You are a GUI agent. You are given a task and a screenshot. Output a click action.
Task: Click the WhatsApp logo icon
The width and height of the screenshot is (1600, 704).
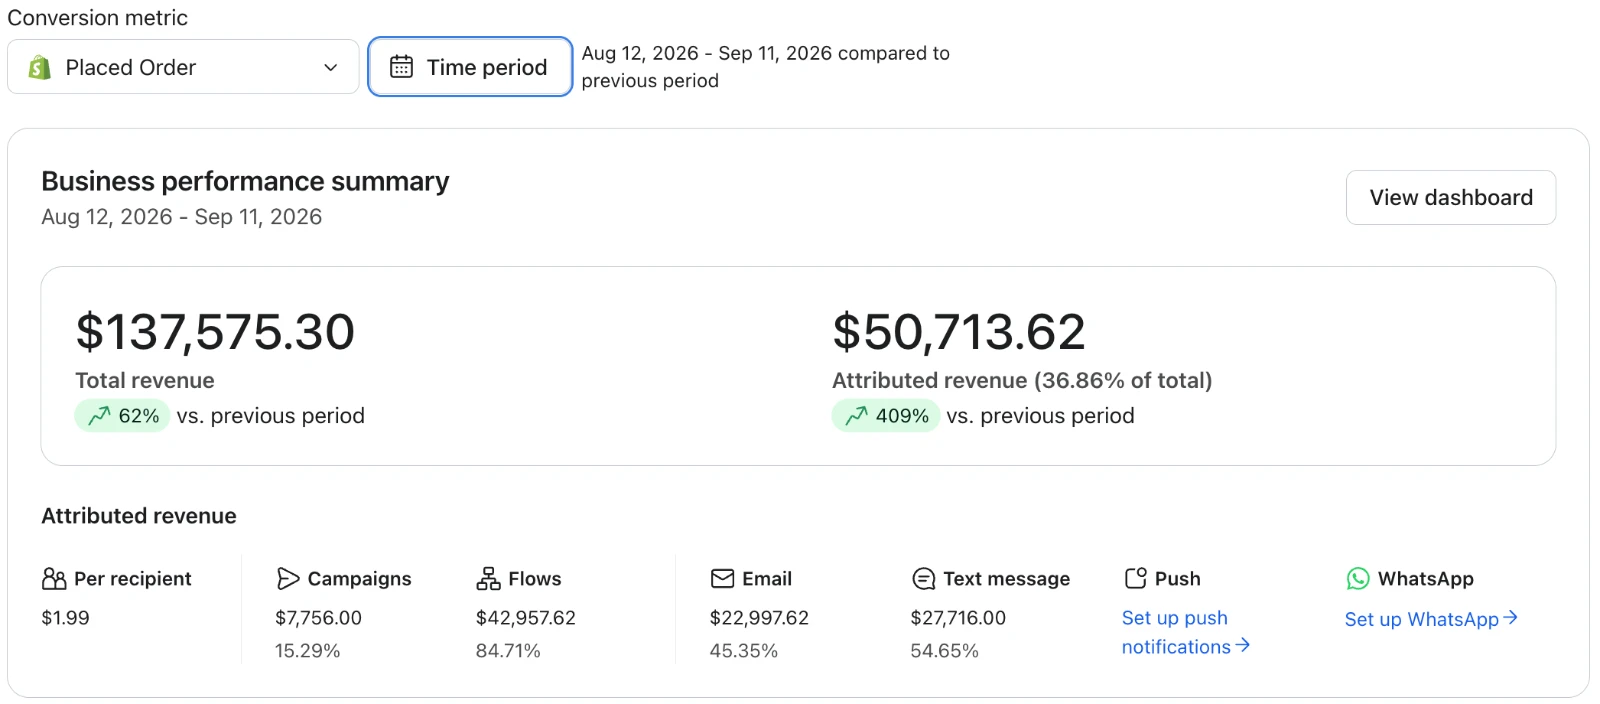point(1358,579)
